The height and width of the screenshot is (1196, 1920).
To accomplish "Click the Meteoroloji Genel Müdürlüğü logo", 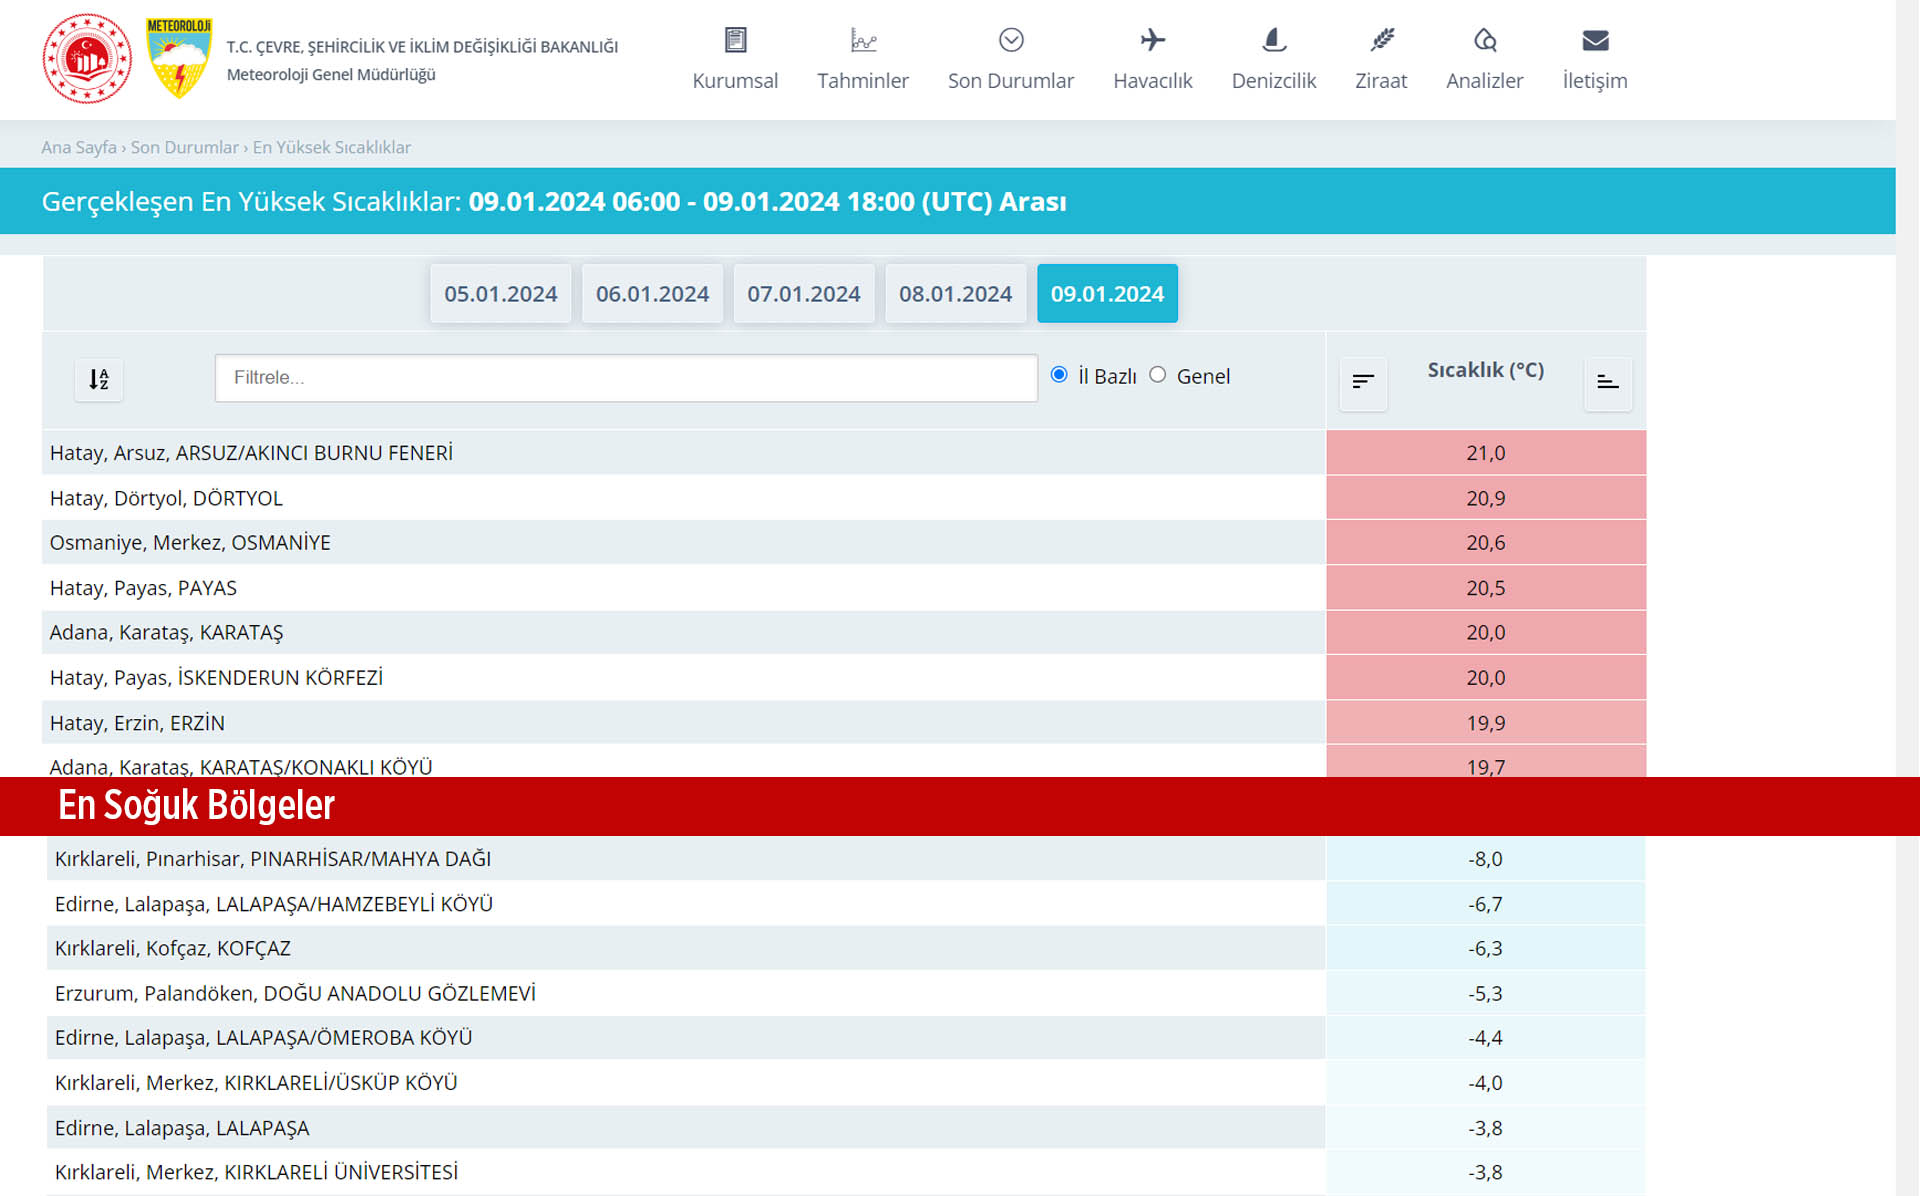I will coord(178,58).
